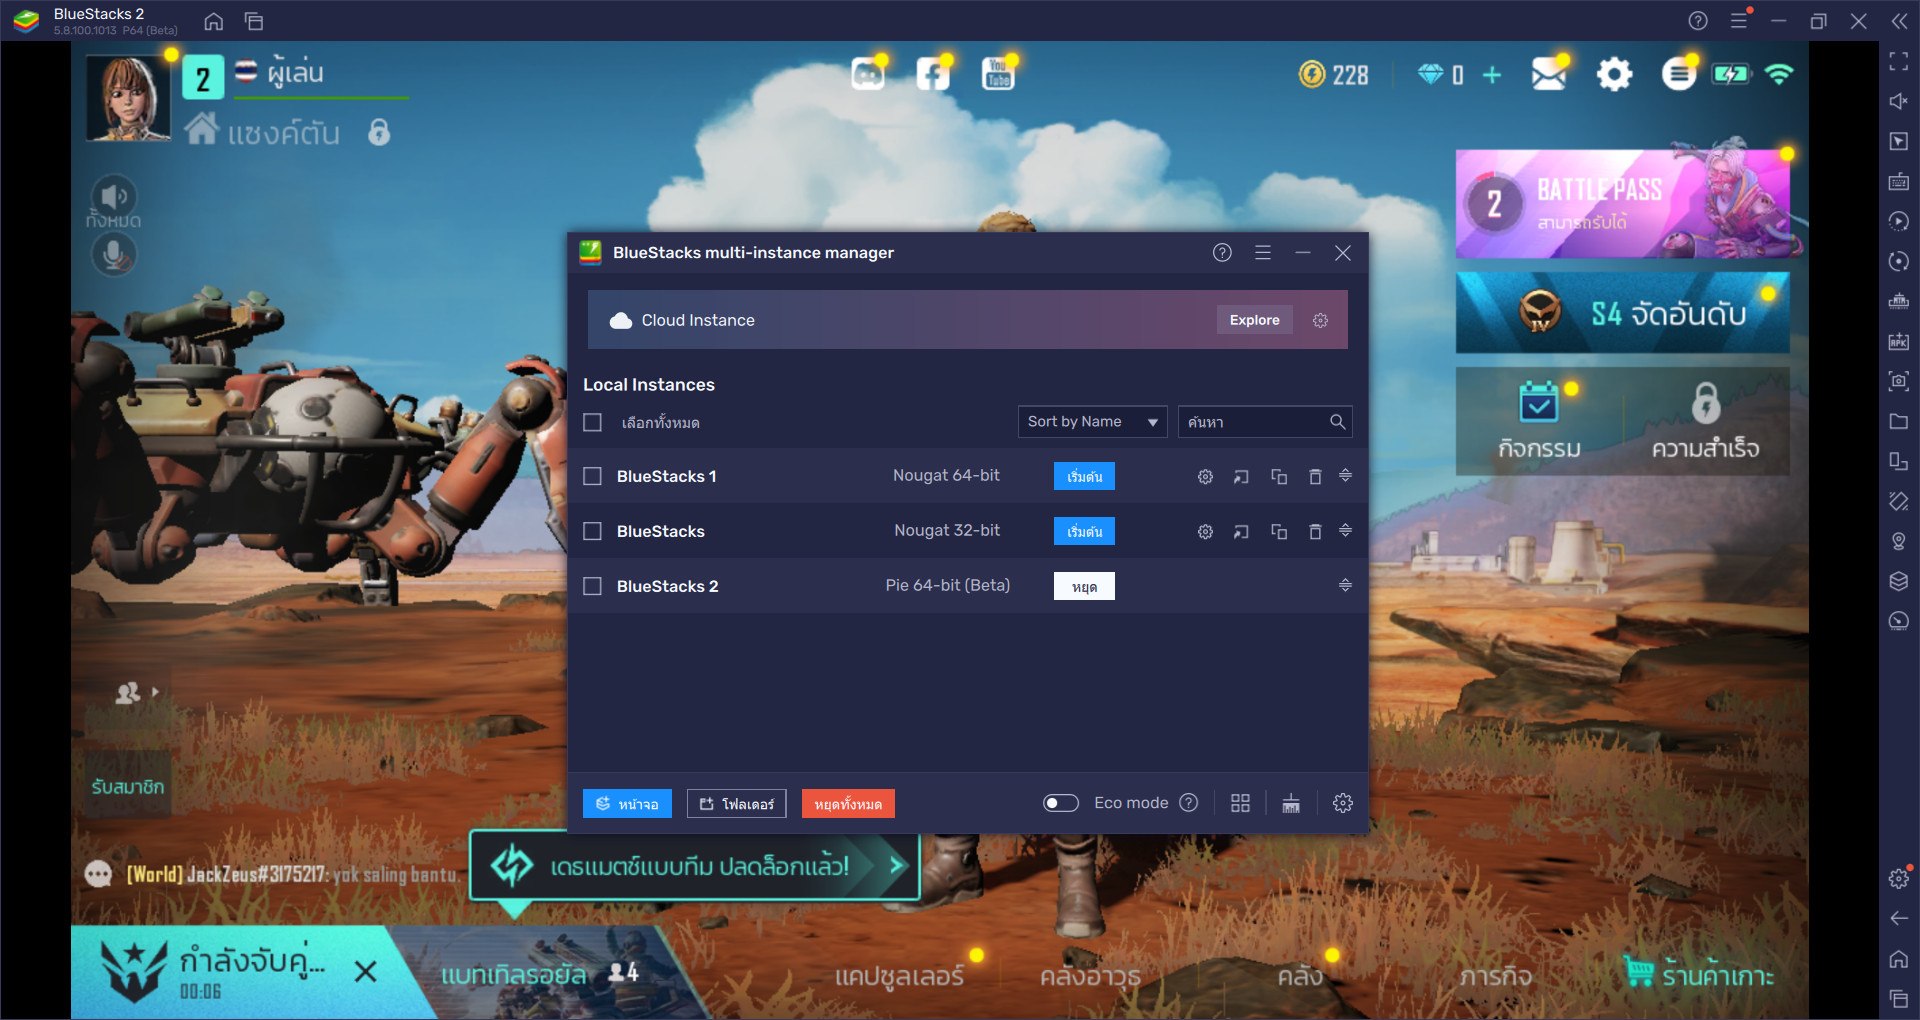This screenshot has height=1020, width=1920.
Task: Open Cloud Instance settings gear
Action: 1320,320
